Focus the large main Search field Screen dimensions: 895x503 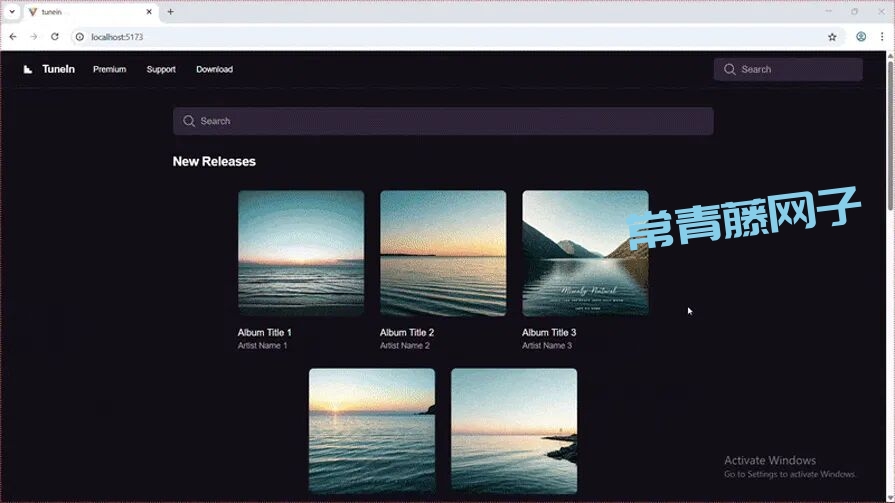click(x=450, y=121)
